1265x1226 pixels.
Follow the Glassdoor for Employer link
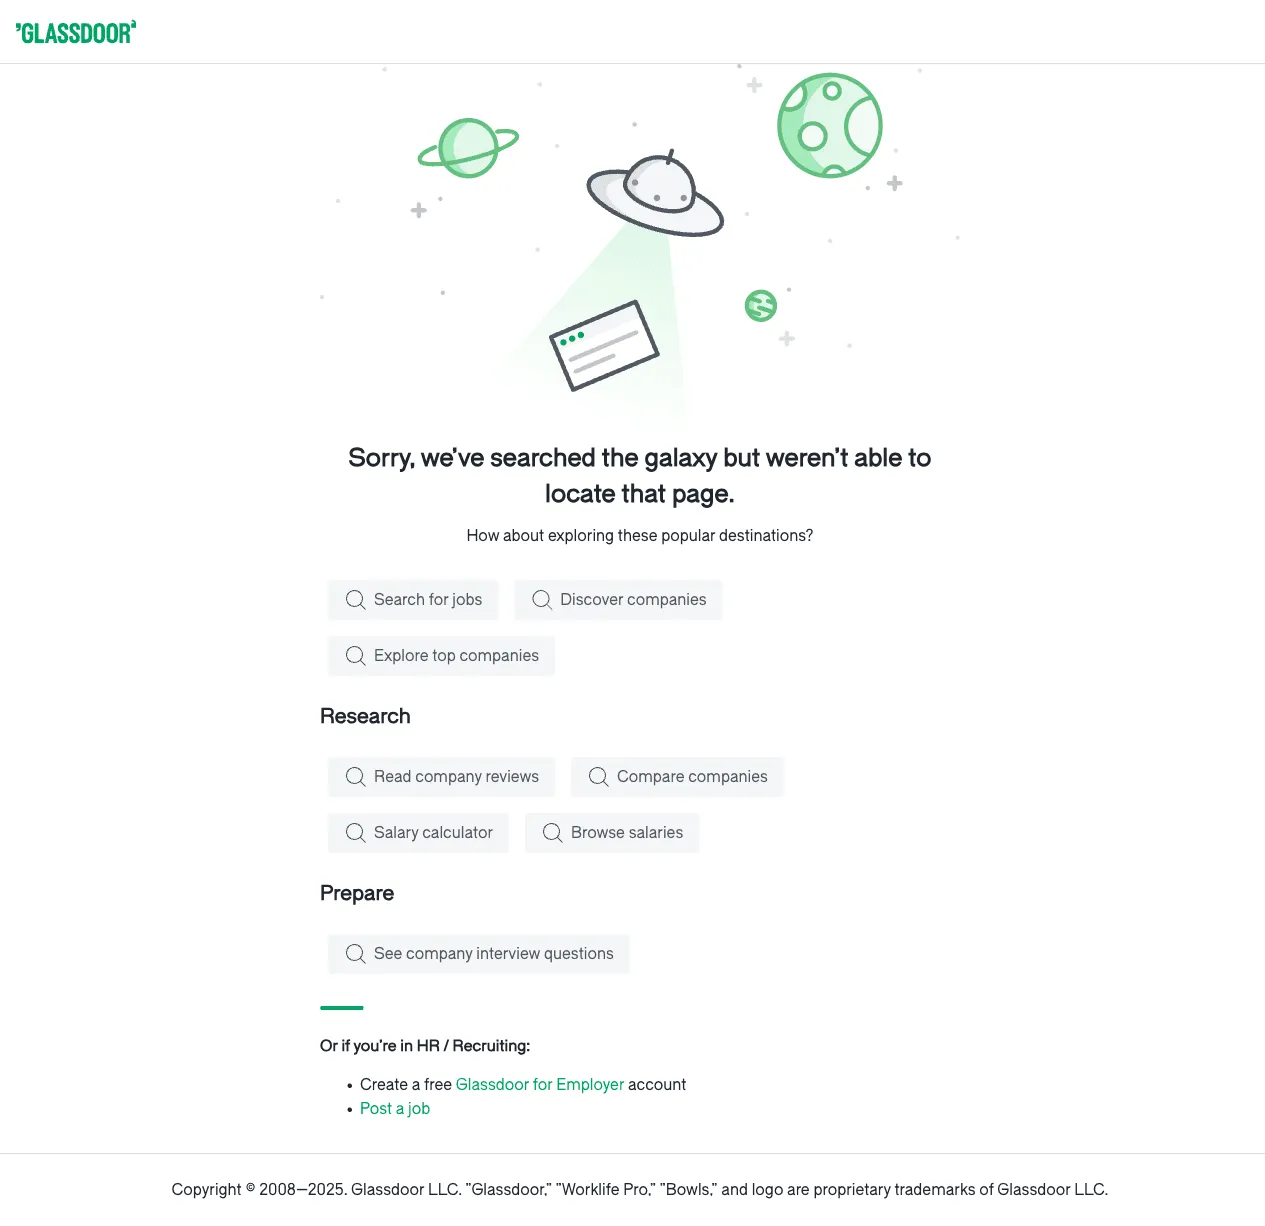tap(540, 1084)
